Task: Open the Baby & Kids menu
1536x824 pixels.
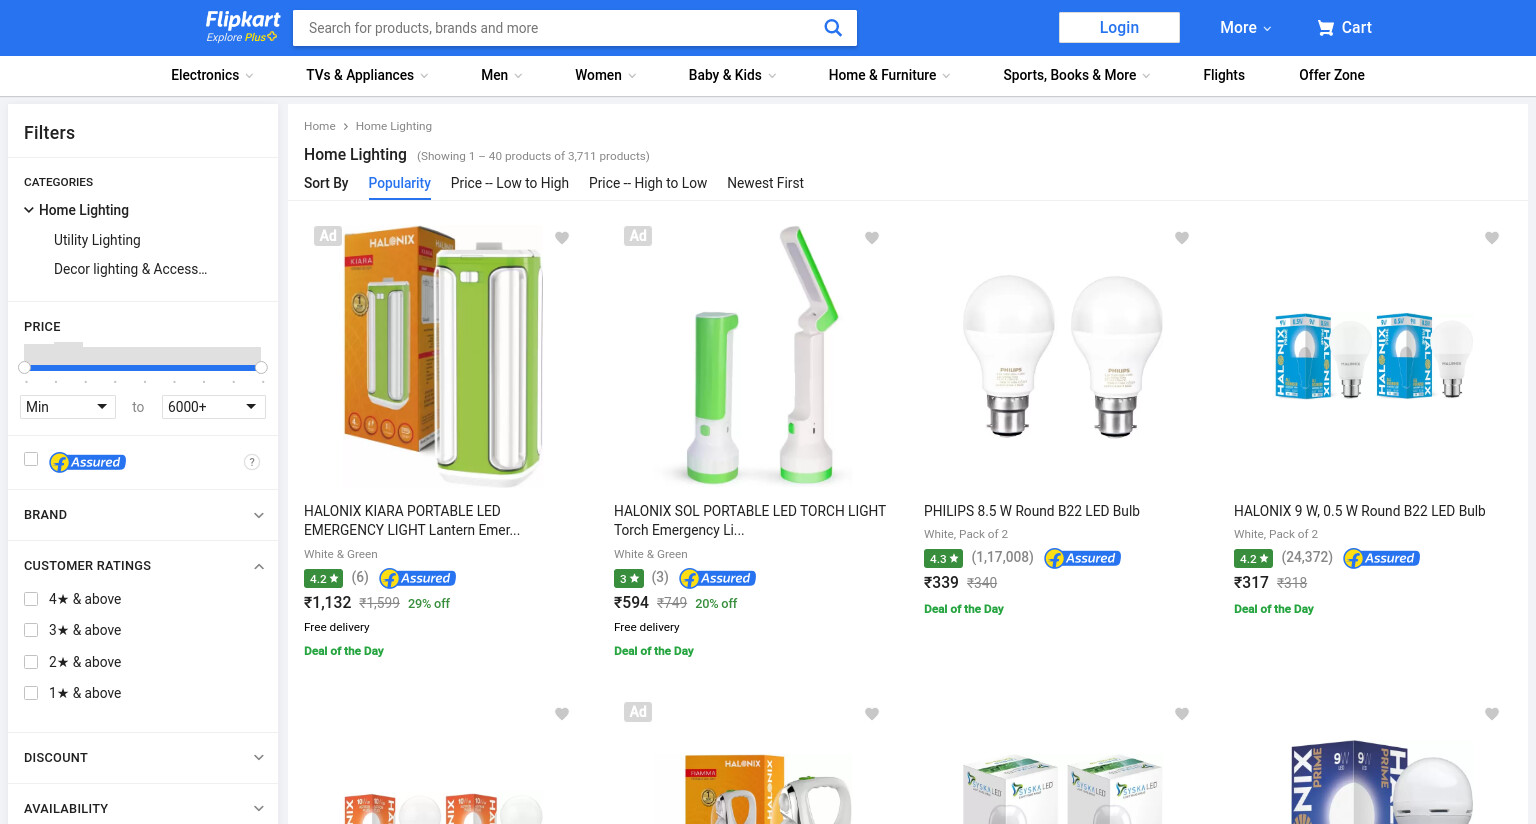Action: click(733, 75)
